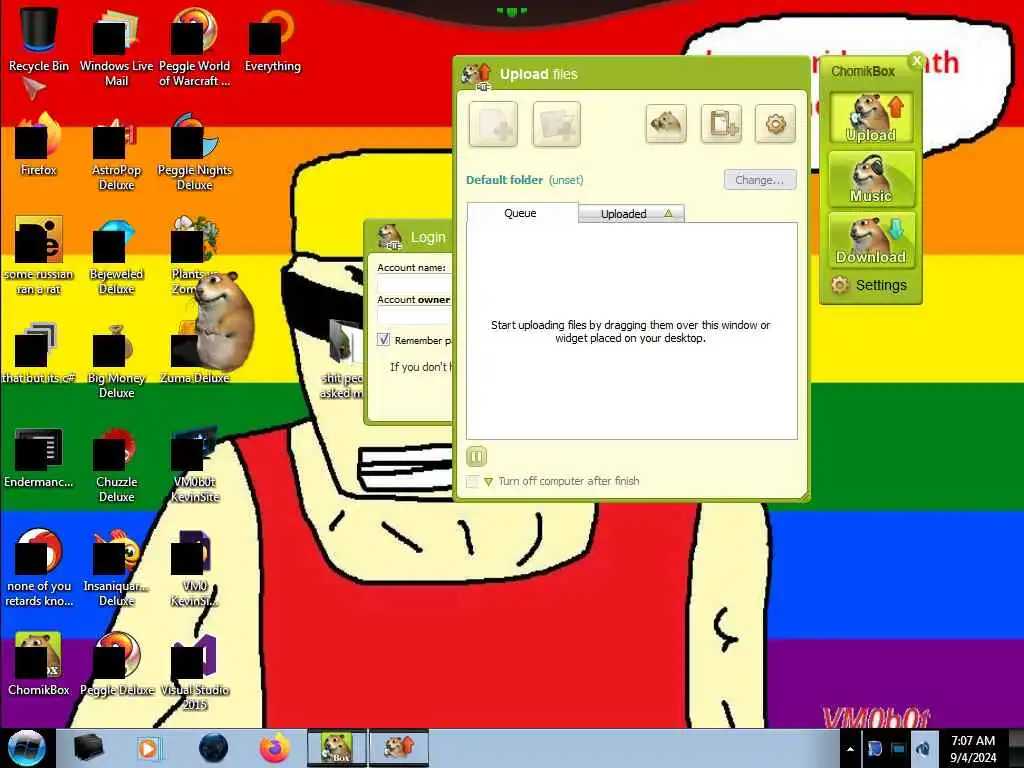Select the Chuzzle Deluxe desktop icon
The width and height of the screenshot is (1024, 768).
pyautogui.click(x=116, y=465)
